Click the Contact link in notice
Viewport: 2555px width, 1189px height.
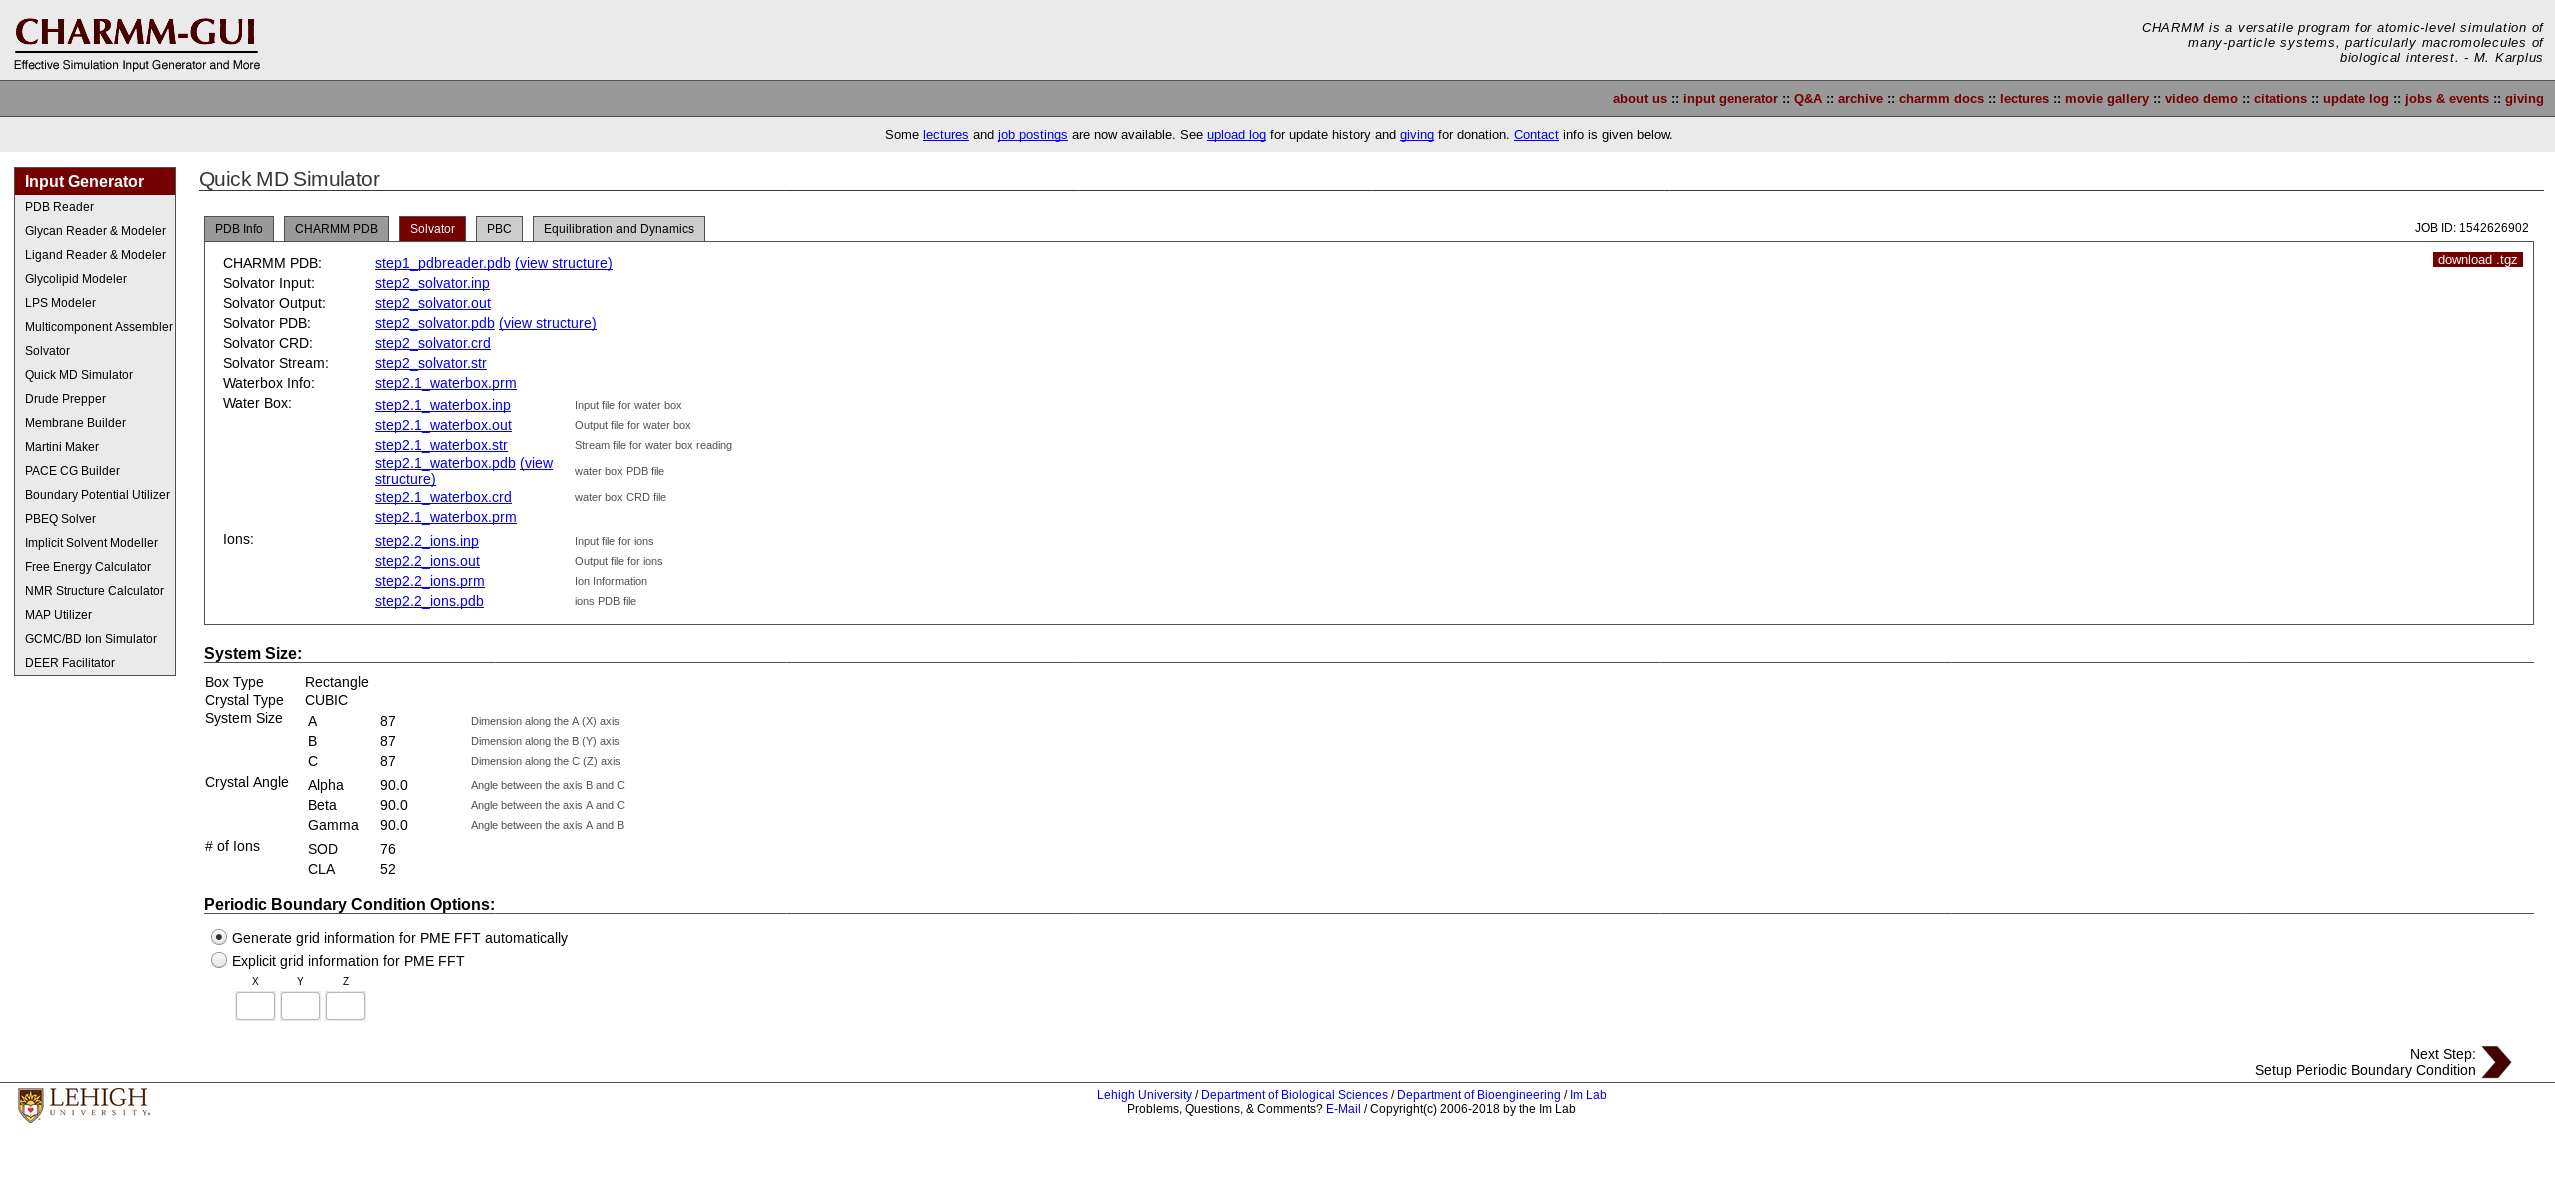coord(1536,135)
